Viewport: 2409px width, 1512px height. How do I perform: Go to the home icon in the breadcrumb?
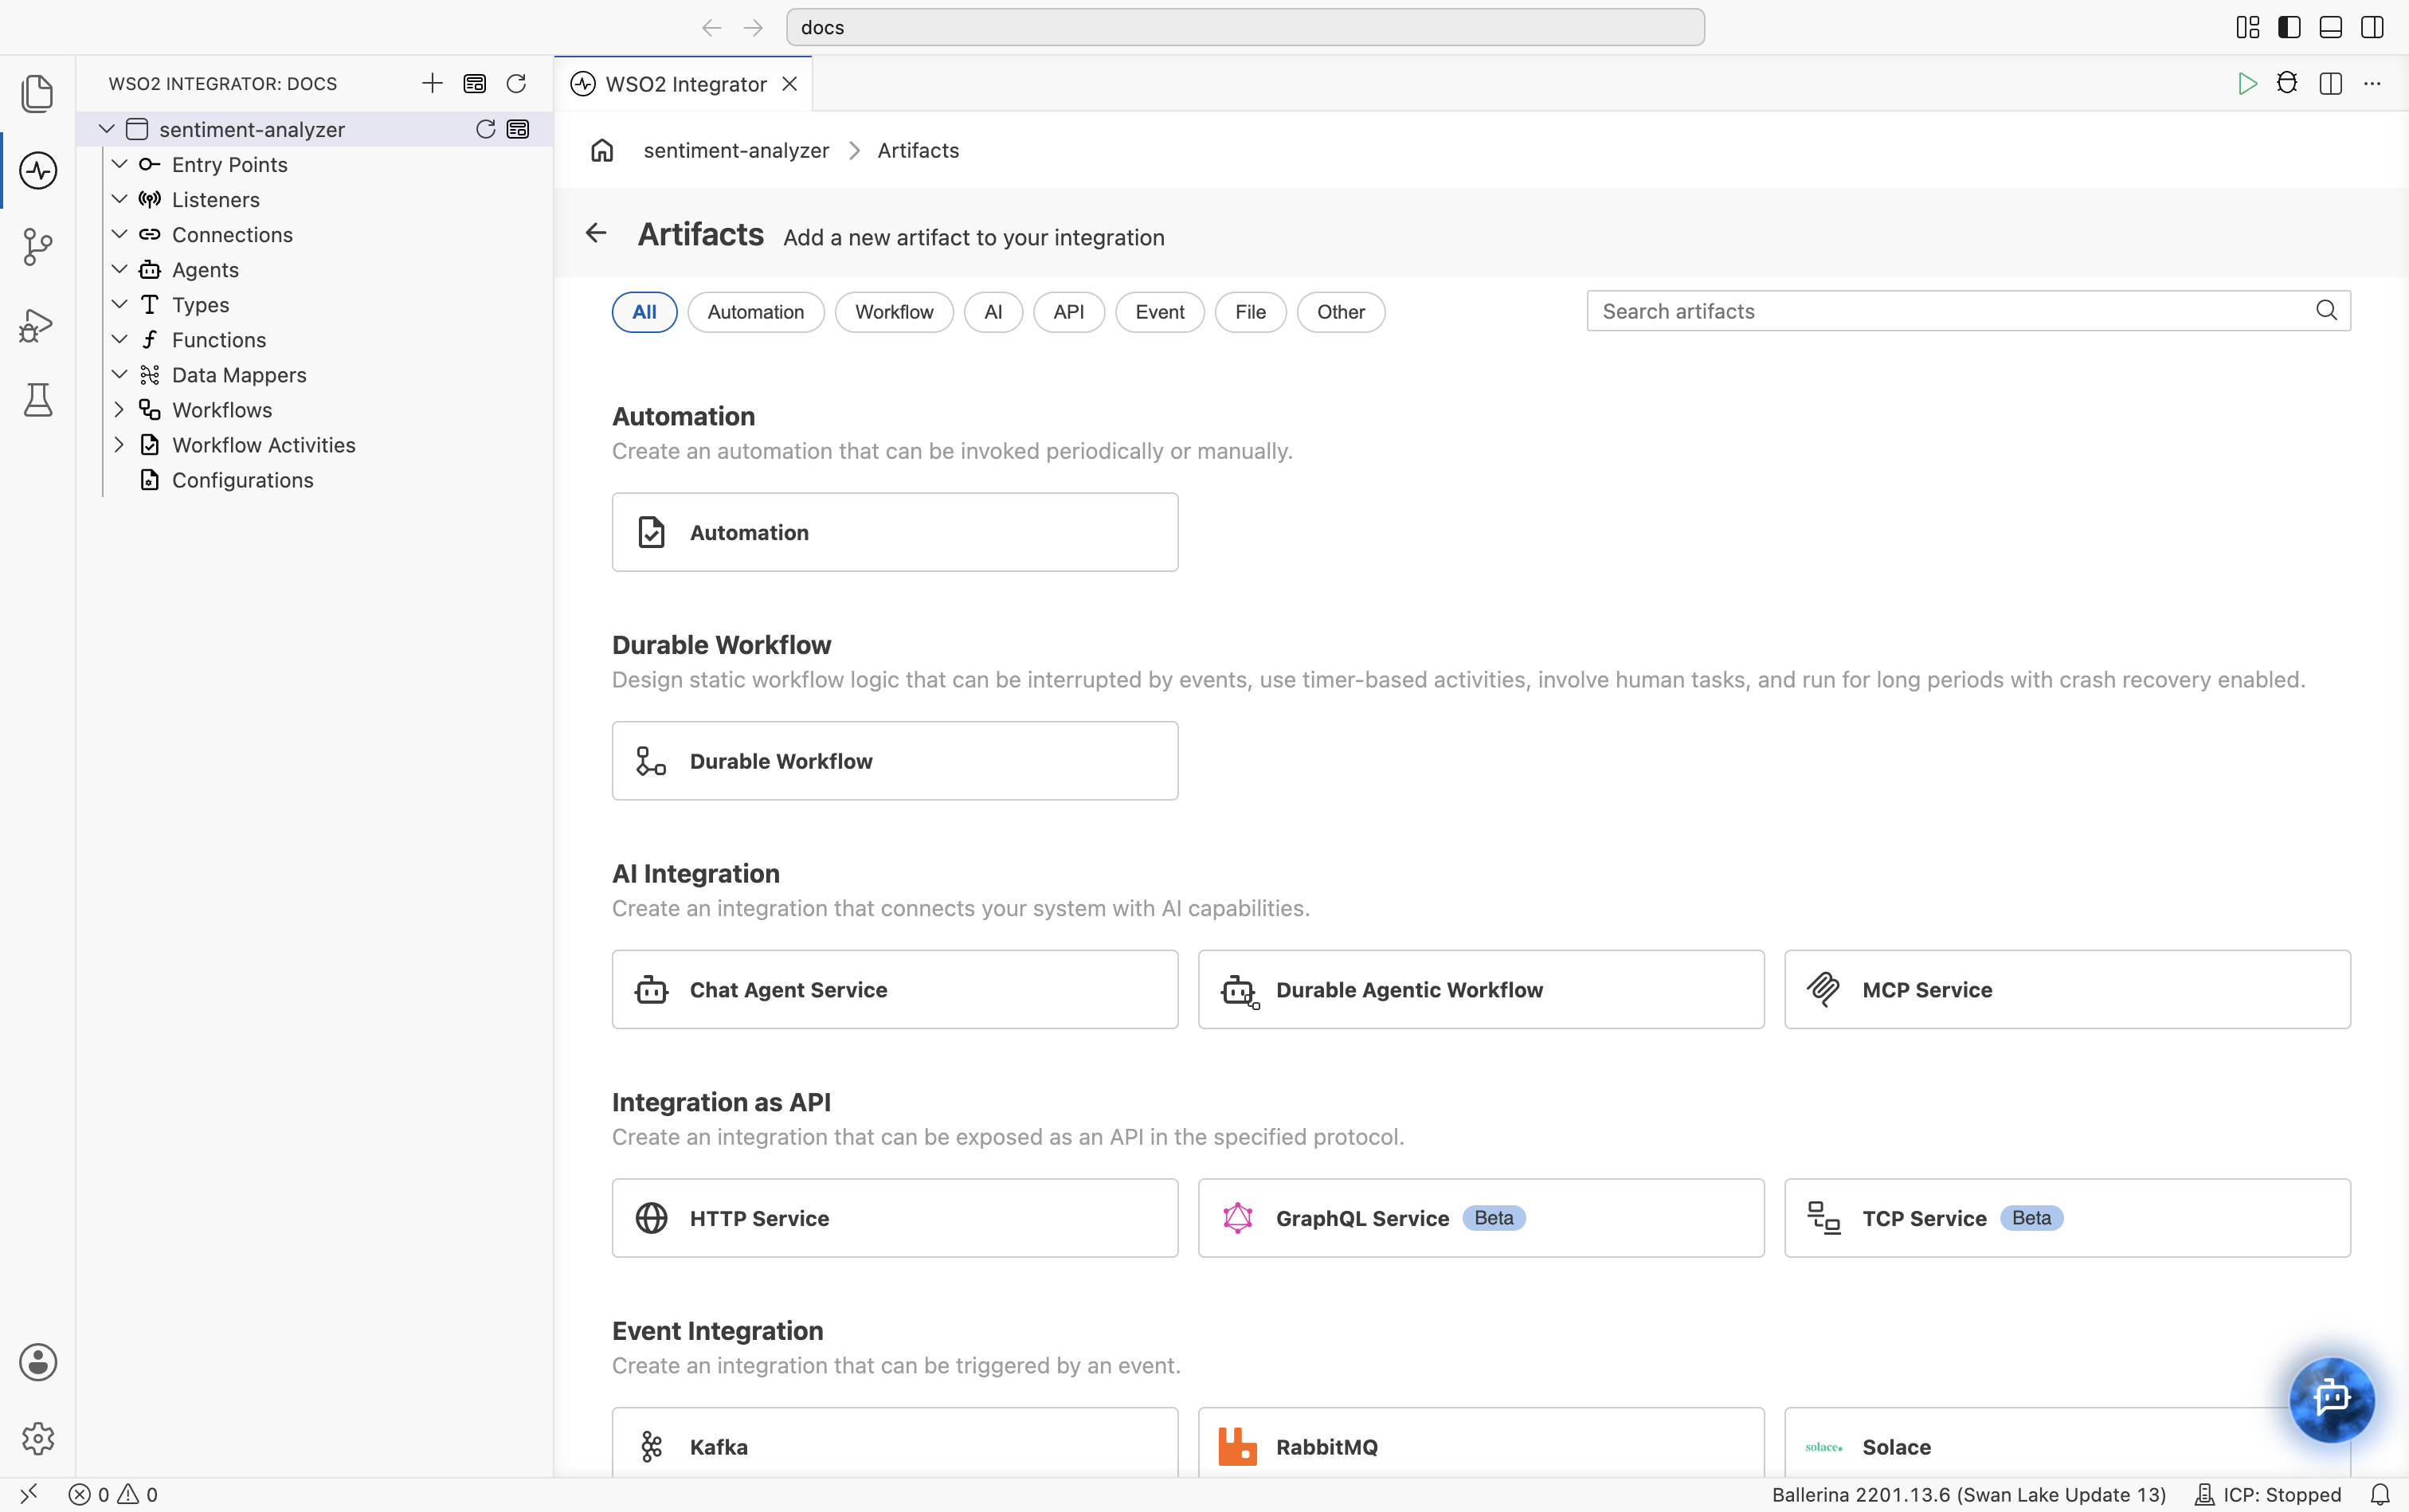[602, 150]
